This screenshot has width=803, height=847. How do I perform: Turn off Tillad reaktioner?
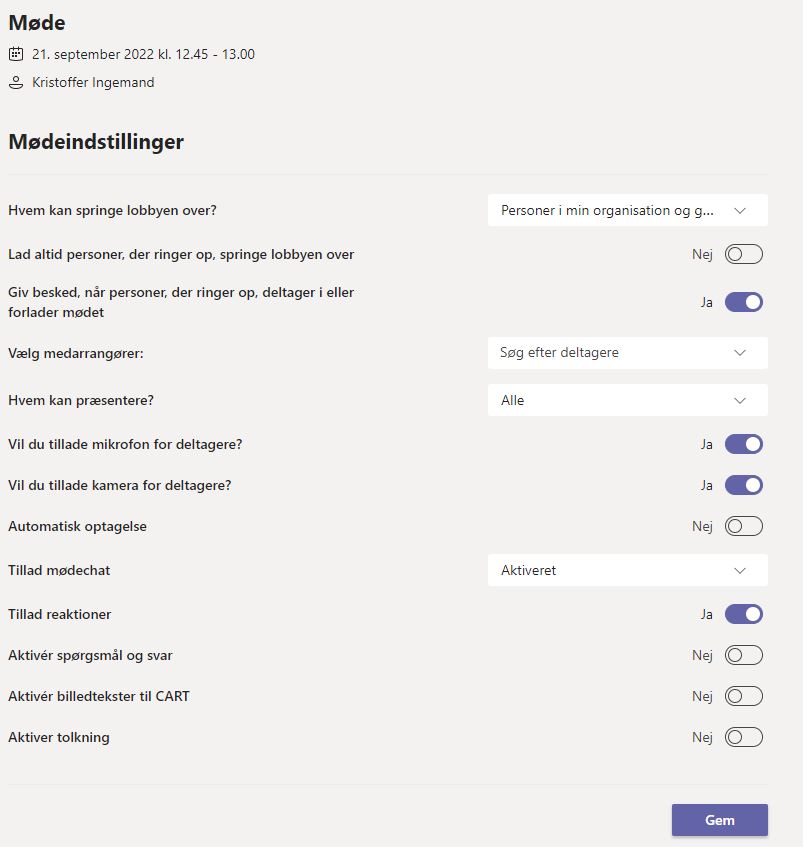742,614
